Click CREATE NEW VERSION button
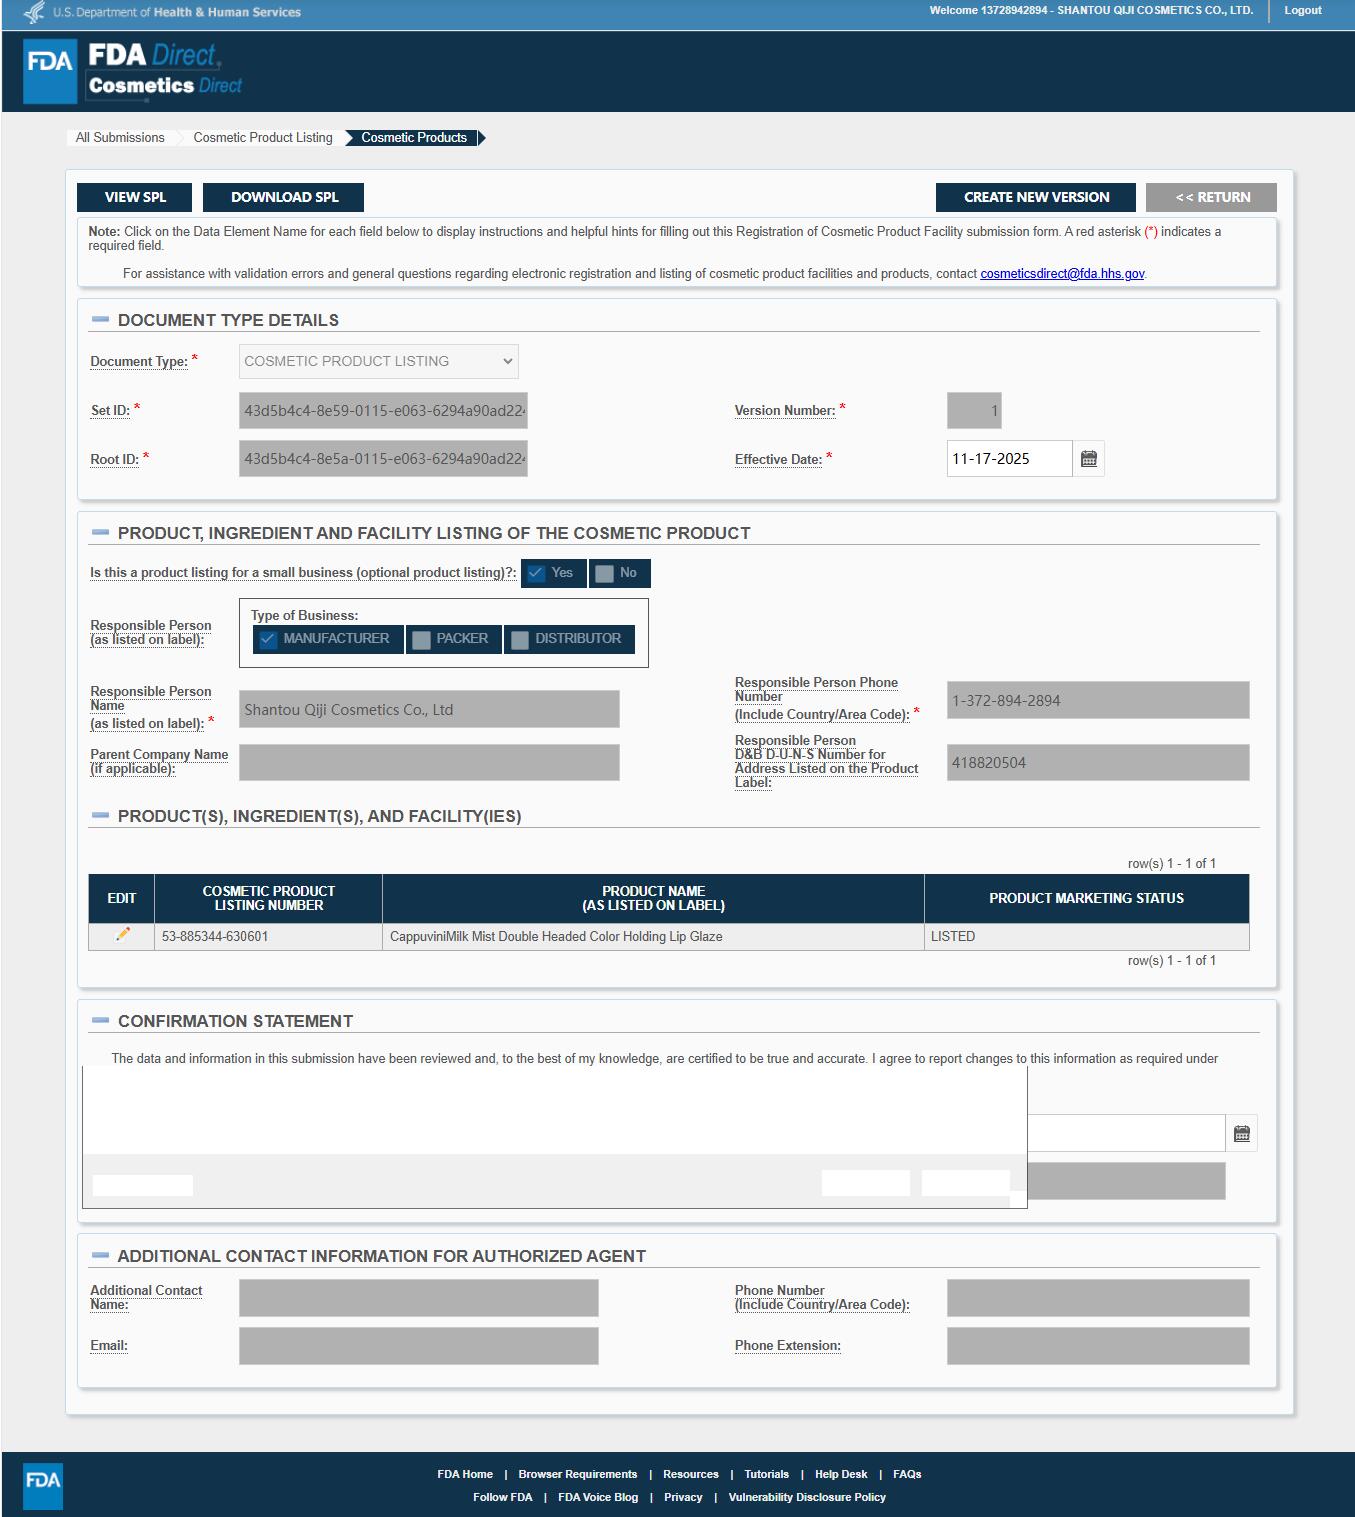Screen dimensions: 1355x1517 click(1036, 197)
